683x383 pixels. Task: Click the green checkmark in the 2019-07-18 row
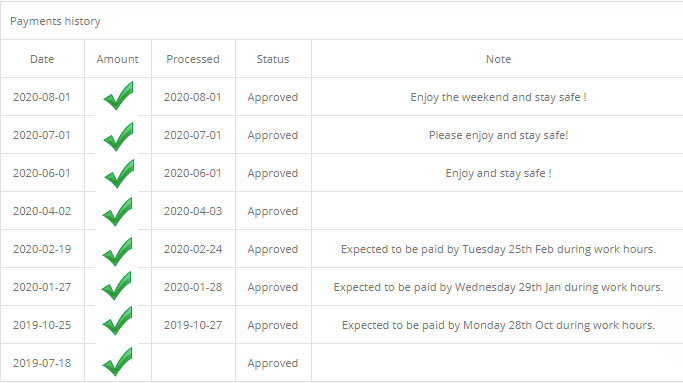click(x=117, y=362)
